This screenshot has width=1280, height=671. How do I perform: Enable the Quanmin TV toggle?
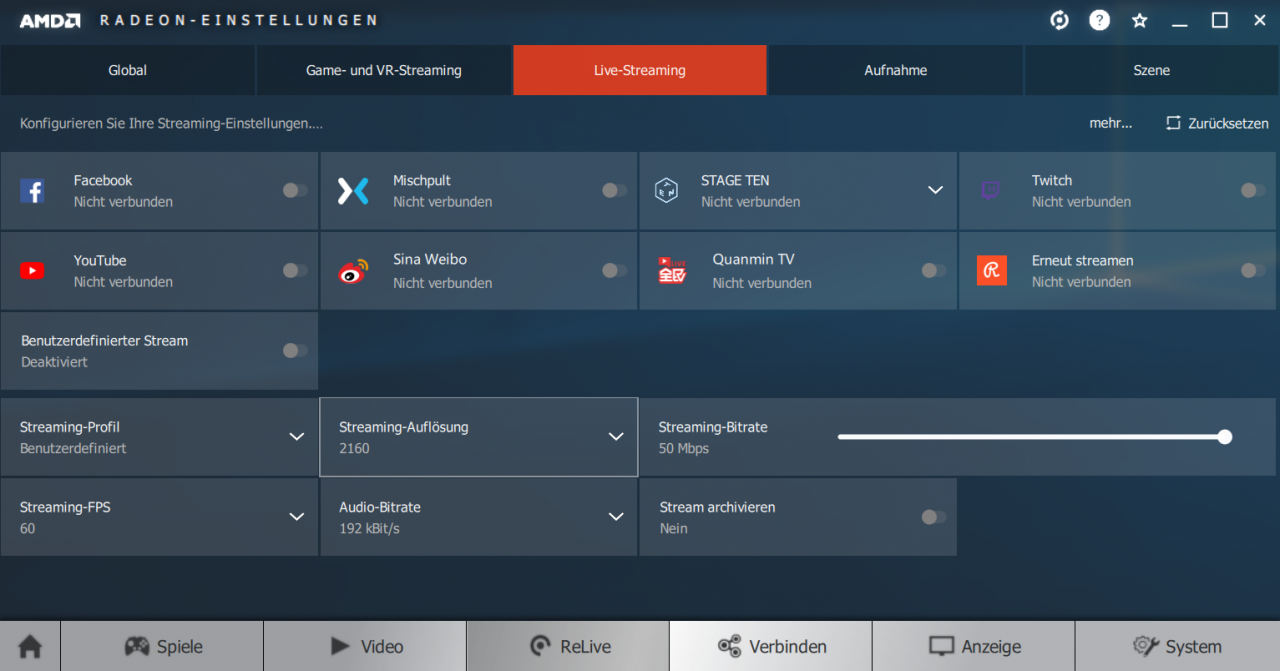click(934, 270)
